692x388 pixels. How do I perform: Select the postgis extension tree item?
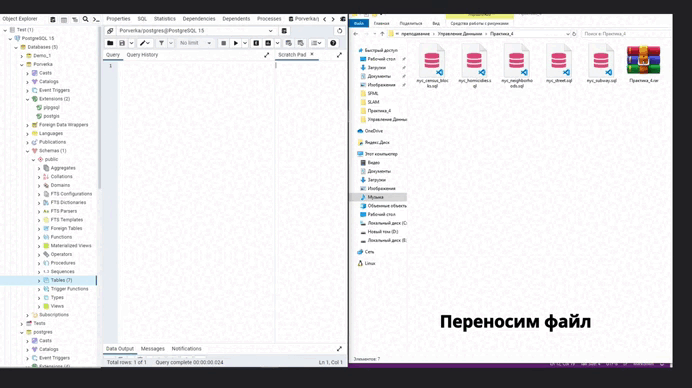click(52, 117)
